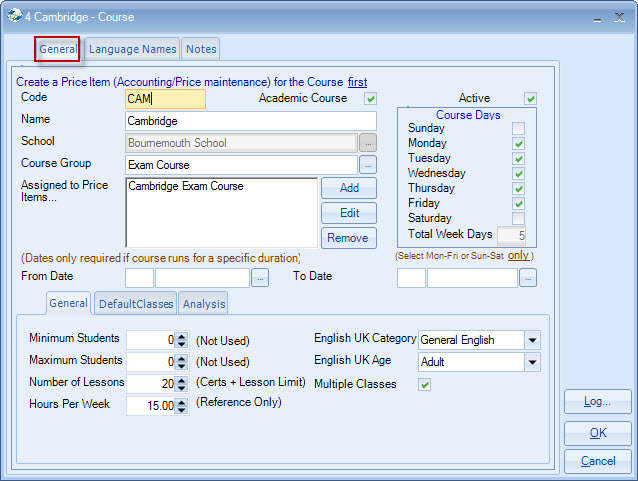Toggle the Academic Course checkbox
Viewport: 638px width, 481px height.
click(370, 98)
